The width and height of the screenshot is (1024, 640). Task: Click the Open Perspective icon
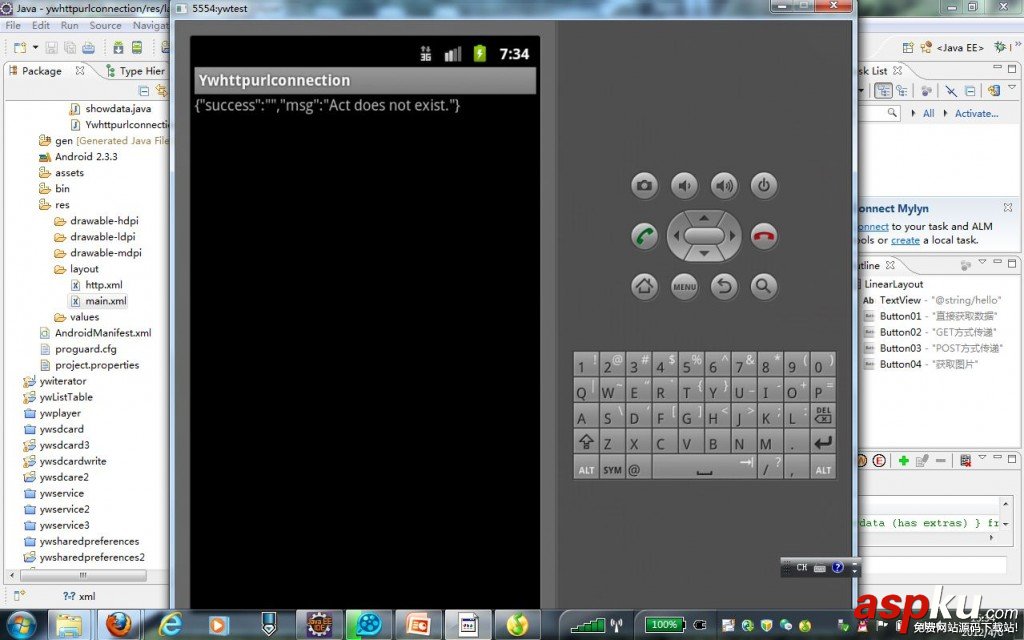(908, 47)
